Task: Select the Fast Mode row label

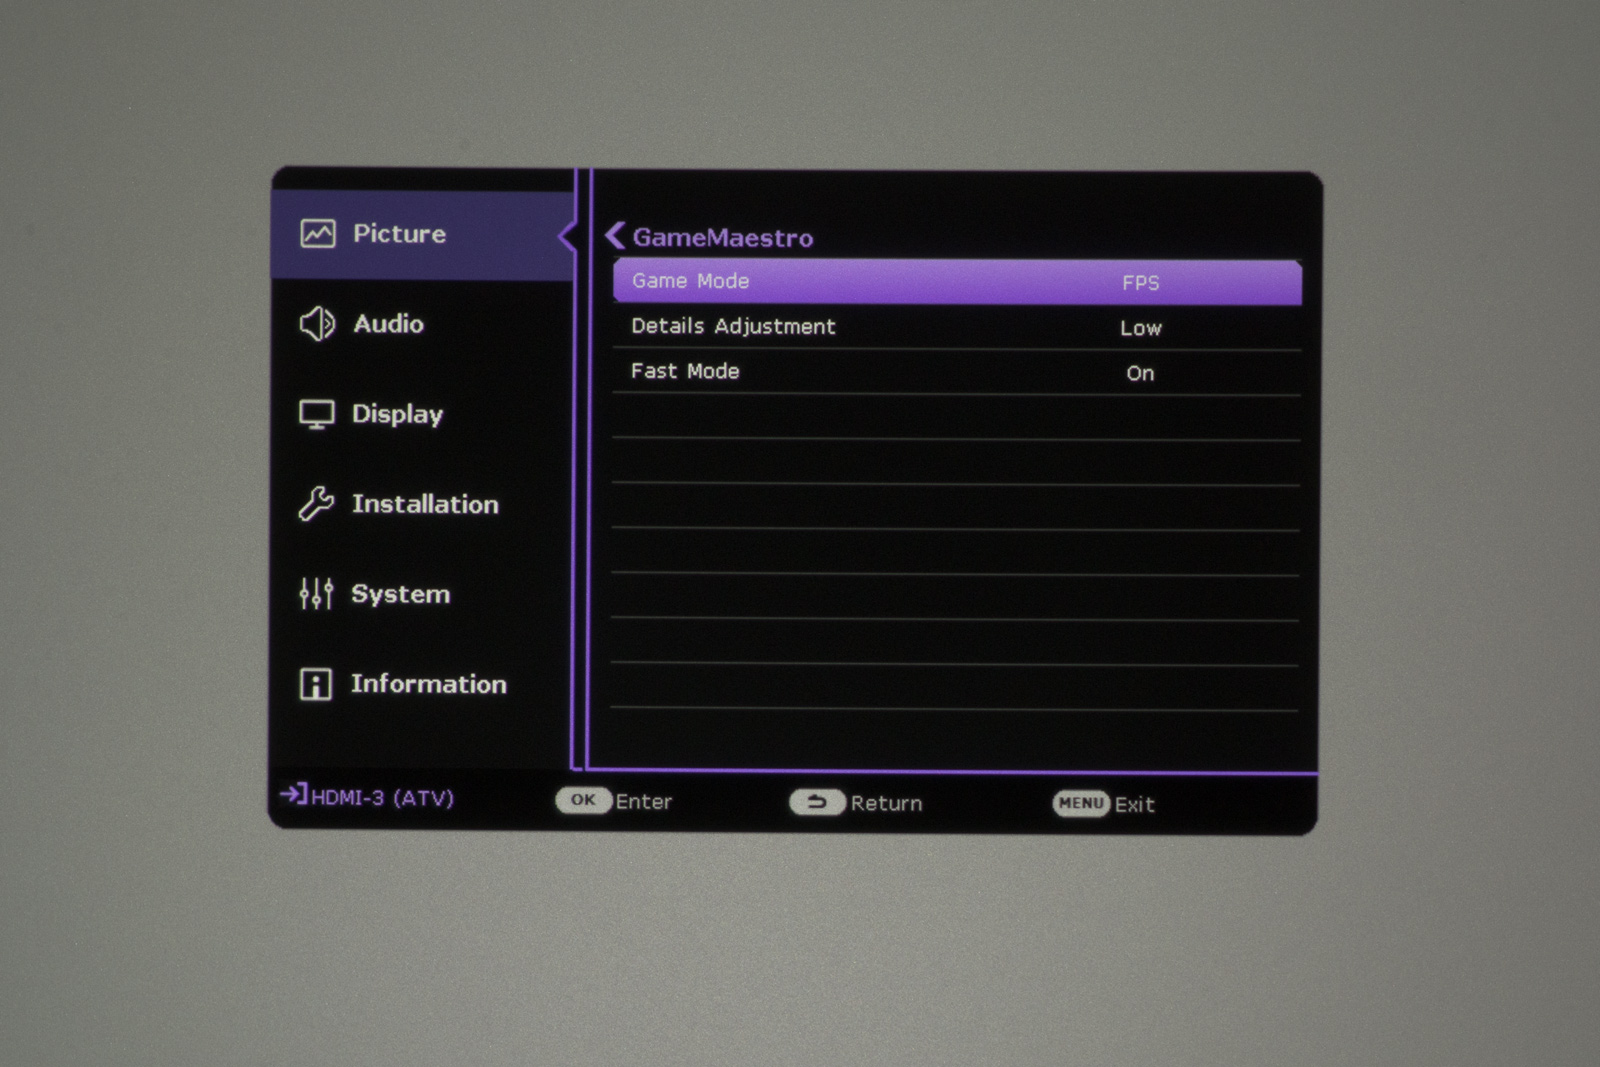Action: (x=685, y=371)
